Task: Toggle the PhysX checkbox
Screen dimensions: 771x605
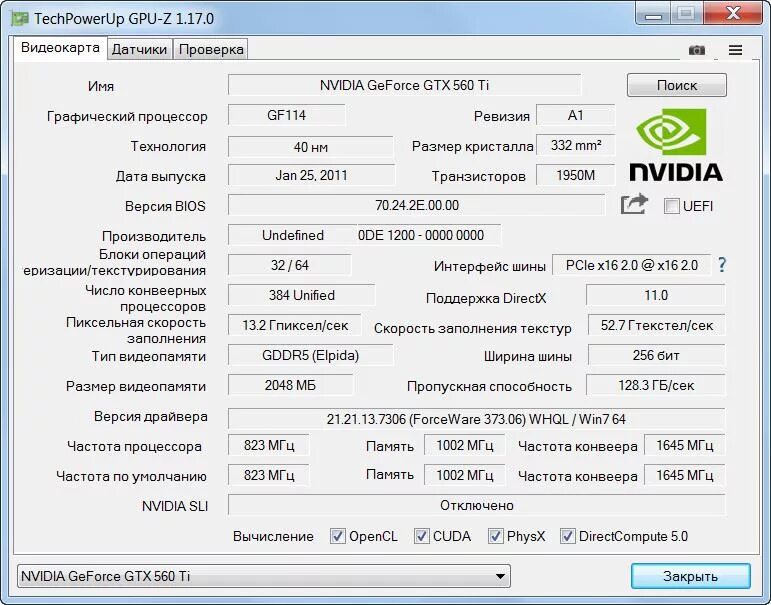Action: [495, 536]
